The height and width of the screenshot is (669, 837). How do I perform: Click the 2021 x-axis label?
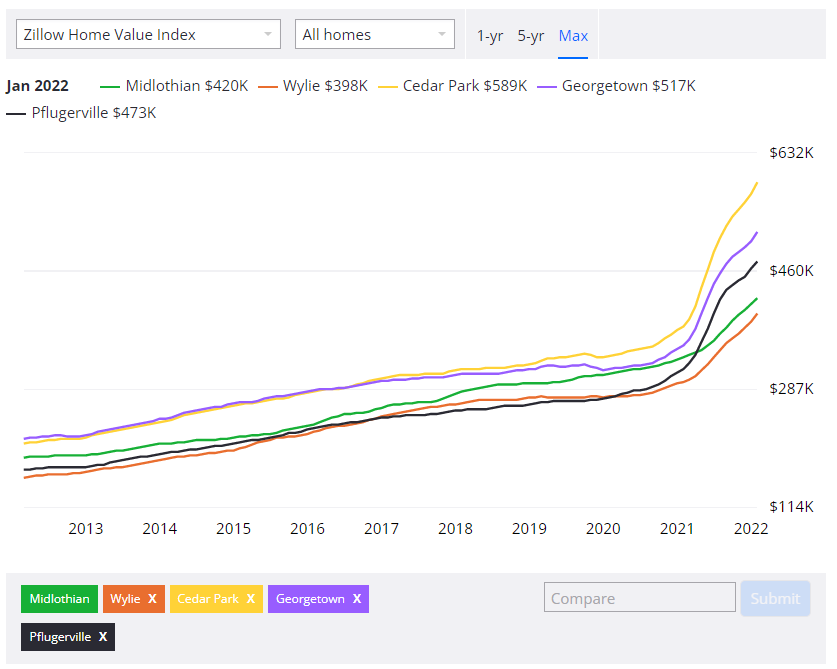click(677, 529)
